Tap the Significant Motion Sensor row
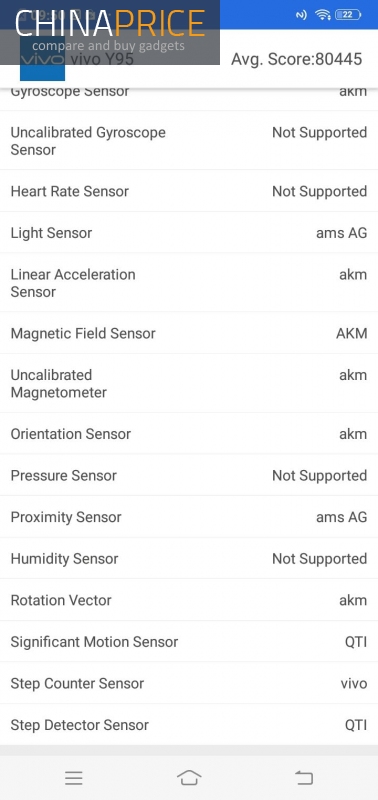This screenshot has height=800, width=378. 189,642
